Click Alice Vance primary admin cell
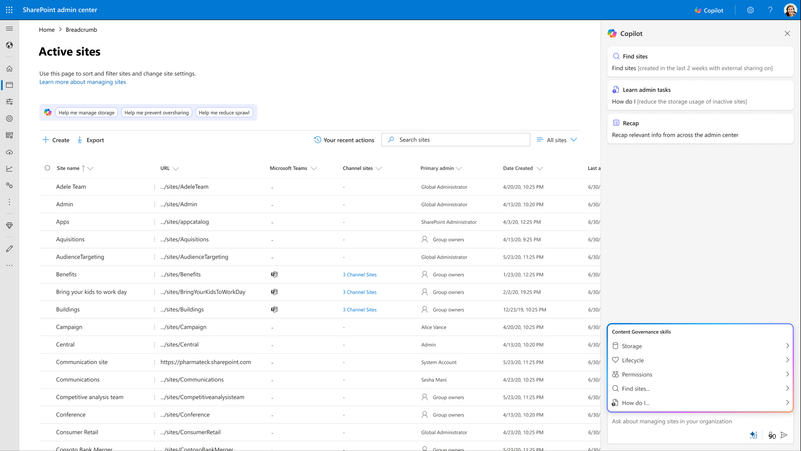This screenshot has height=451, width=801. pos(434,327)
